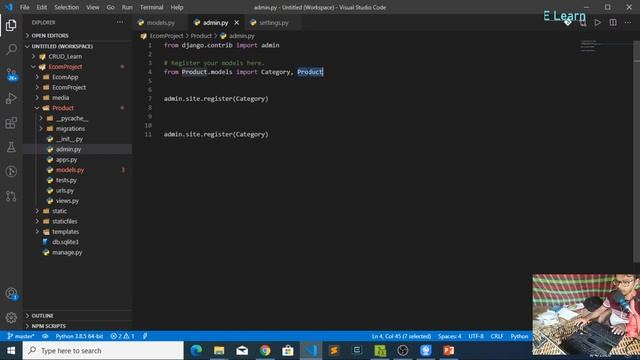Click the Run Python File play icon

point(598,23)
